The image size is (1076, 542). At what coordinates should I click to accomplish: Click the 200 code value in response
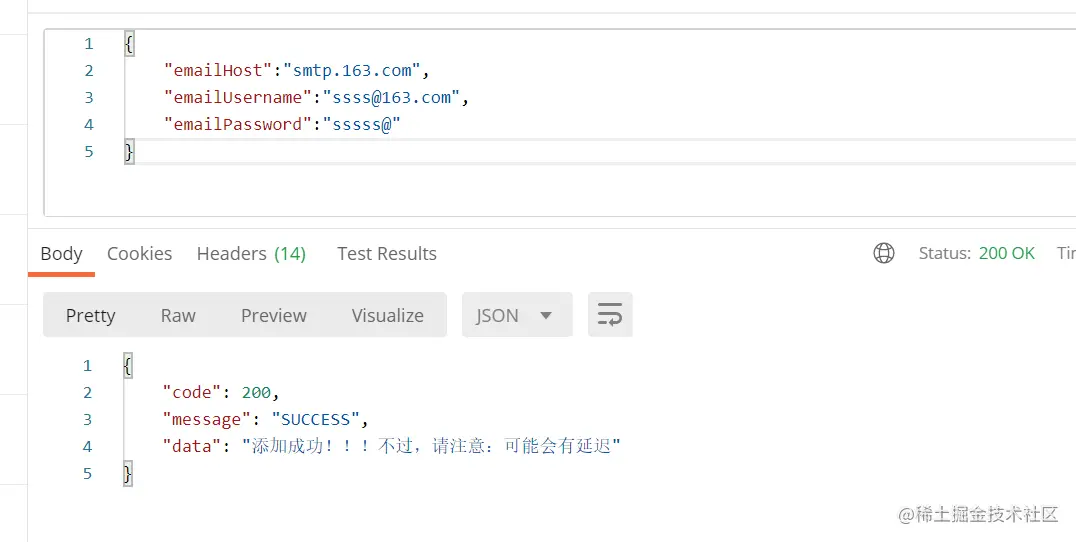[x=257, y=392]
